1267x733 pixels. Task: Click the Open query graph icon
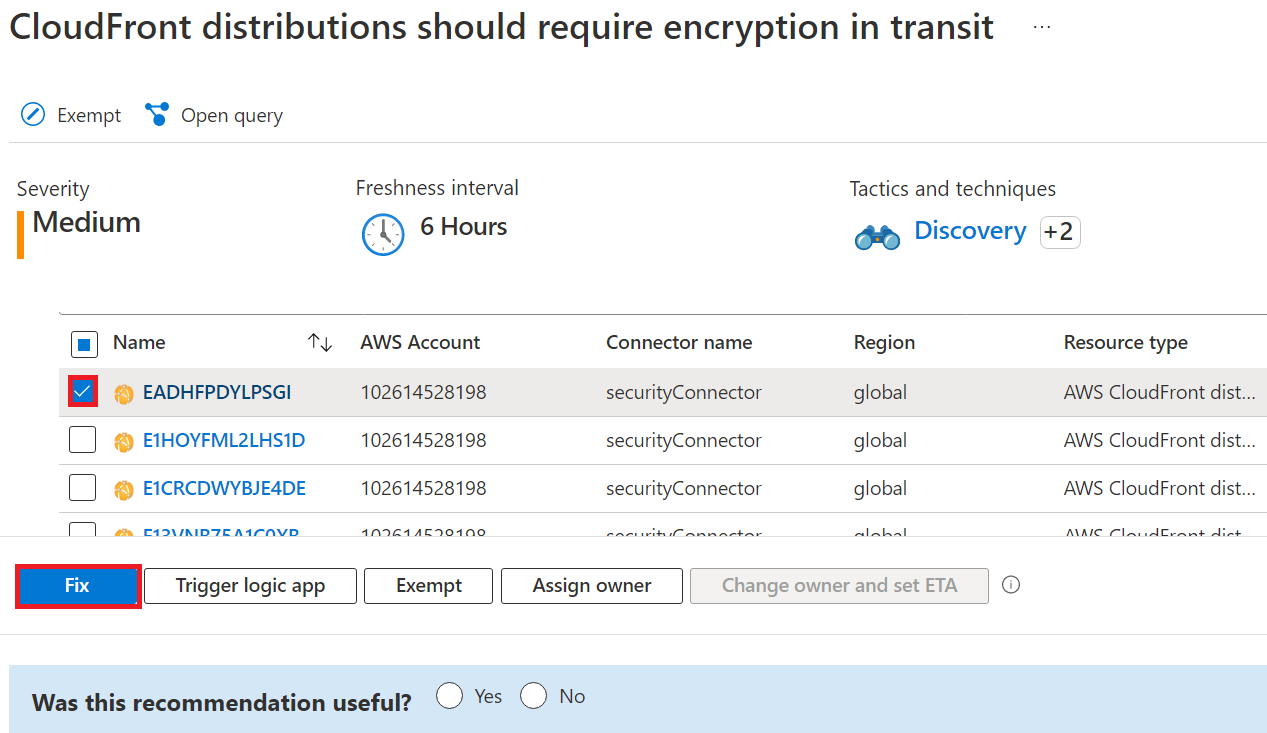(x=157, y=115)
